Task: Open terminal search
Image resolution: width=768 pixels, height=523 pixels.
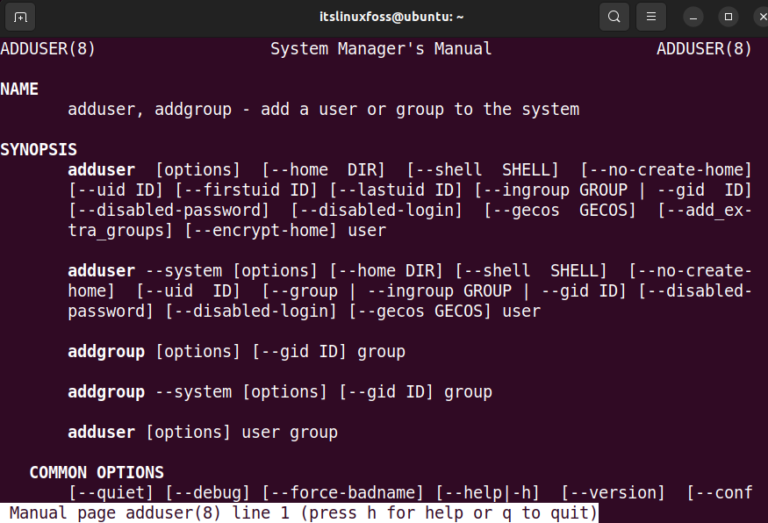Action: (x=614, y=17)
